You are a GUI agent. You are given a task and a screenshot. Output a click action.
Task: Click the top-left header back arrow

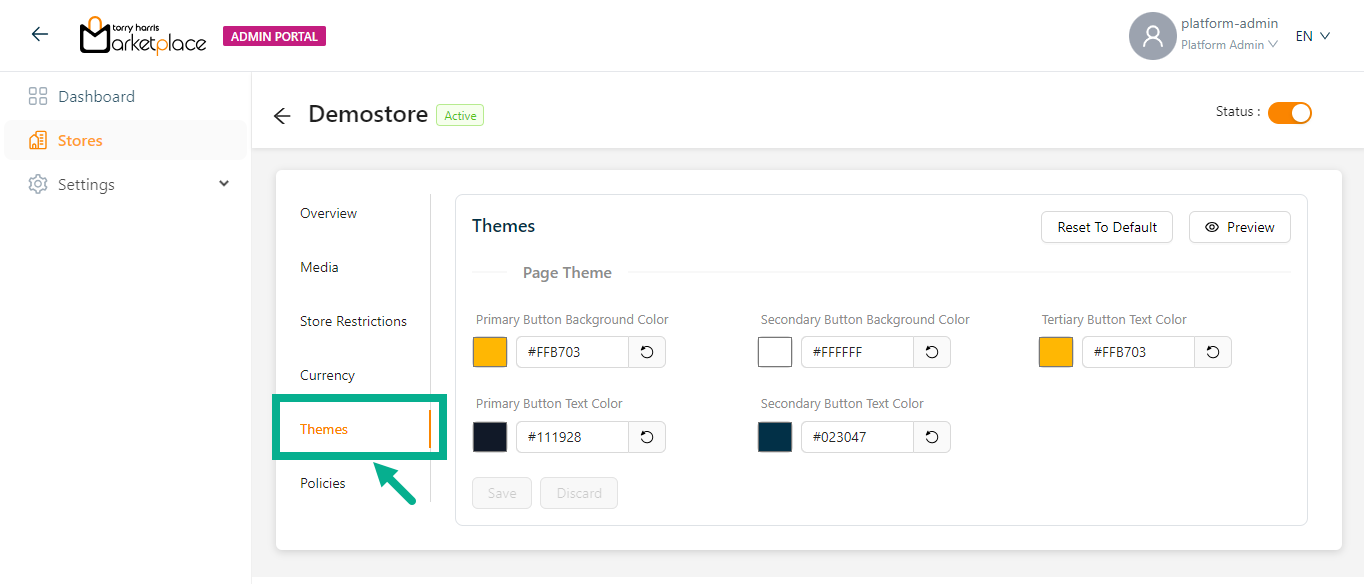(x=39, y=35)
